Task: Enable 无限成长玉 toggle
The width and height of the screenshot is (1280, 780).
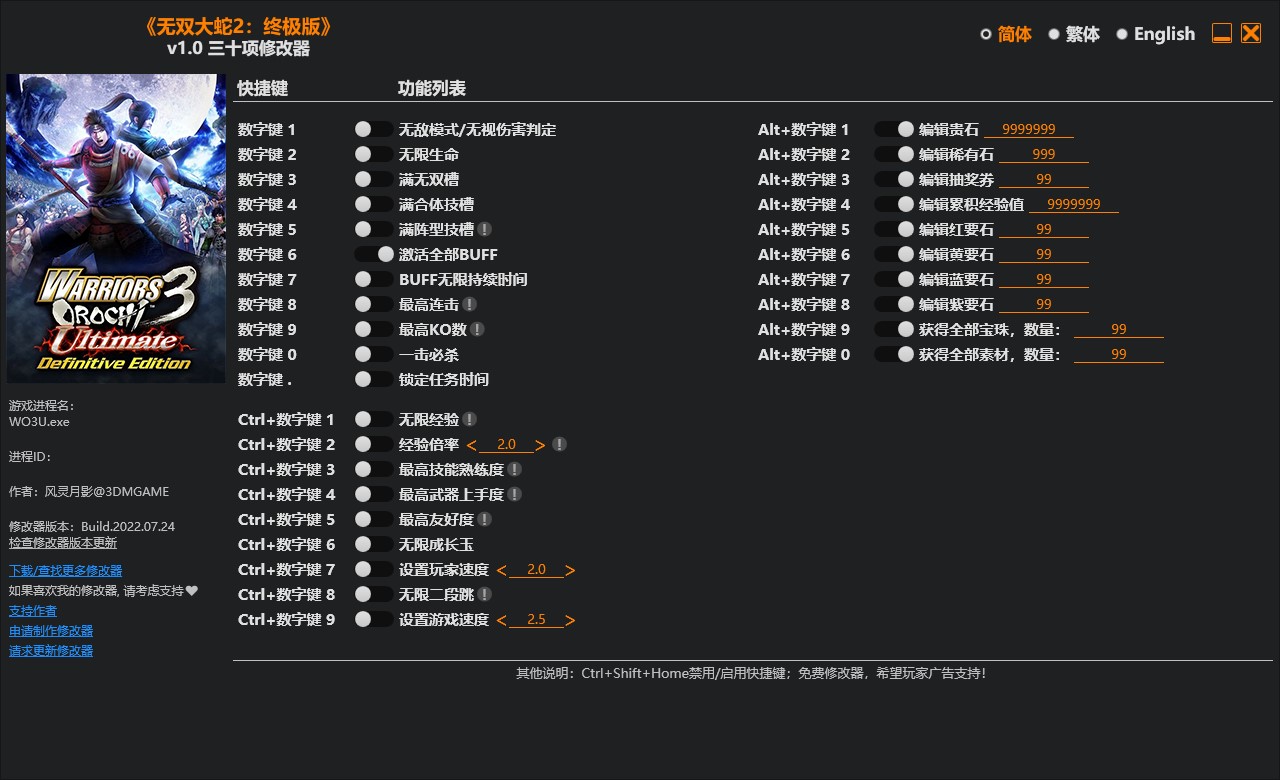Action: point(374,544)
